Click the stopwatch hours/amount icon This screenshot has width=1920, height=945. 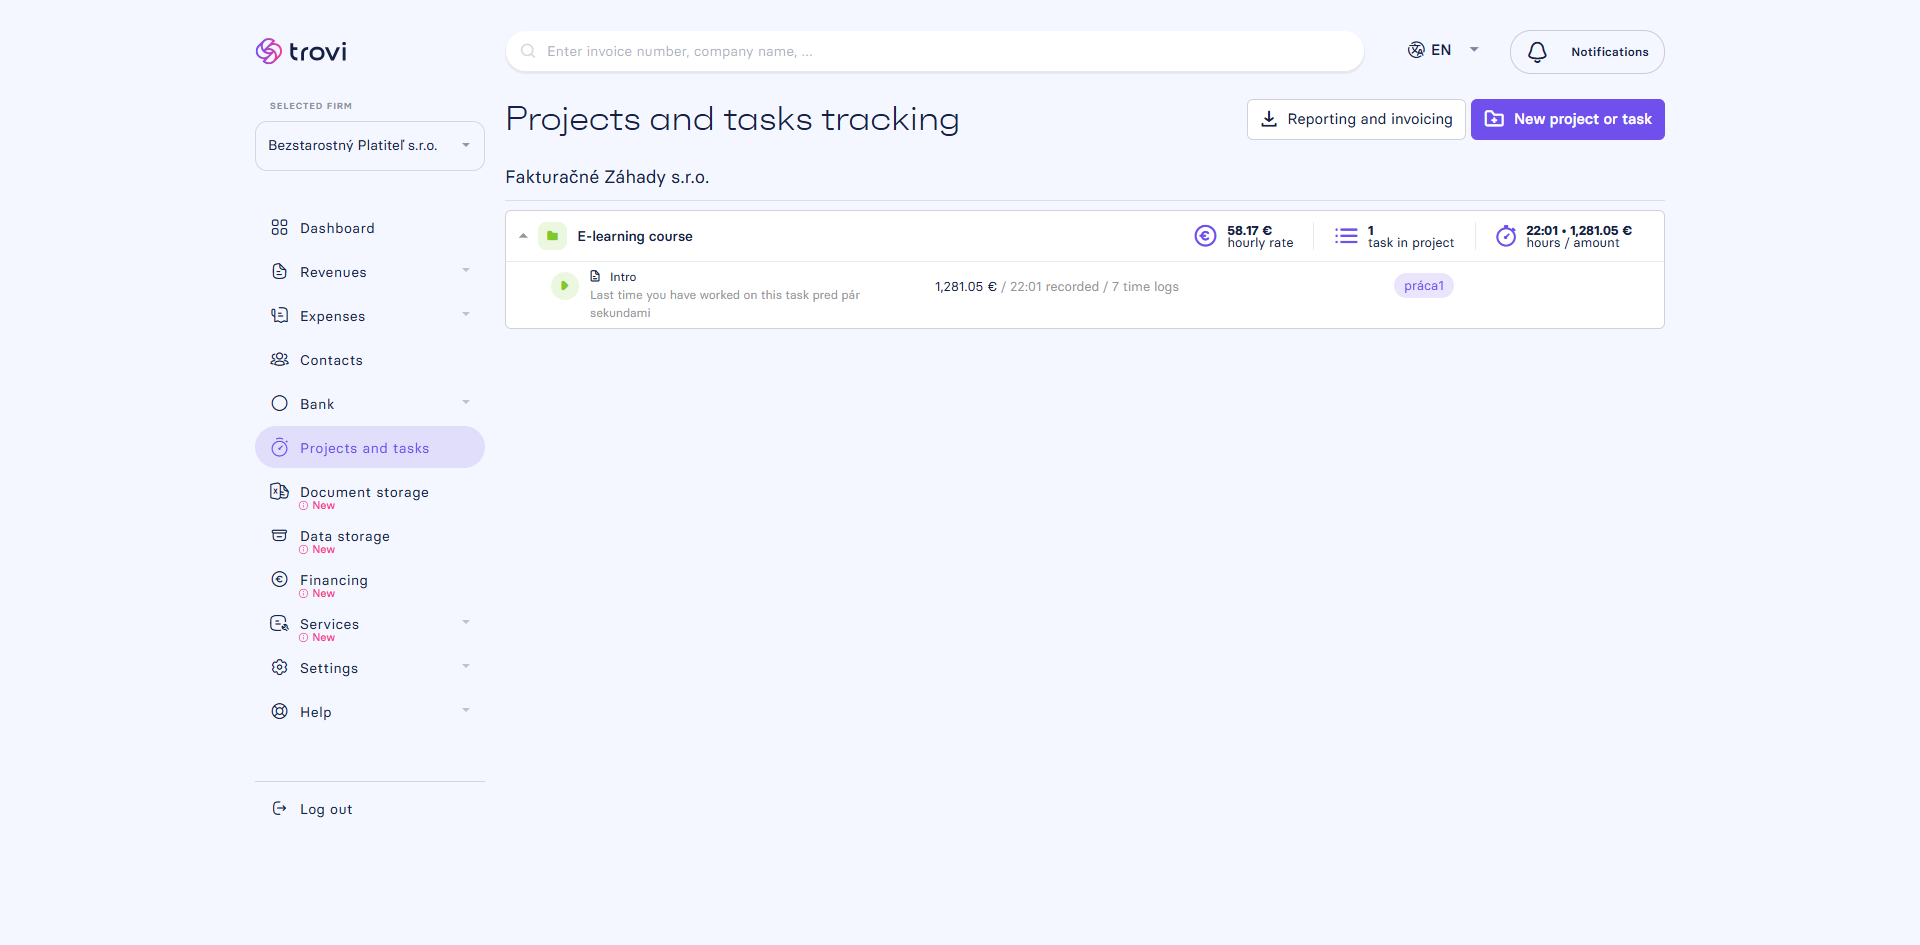click(x=1505, y=236)
